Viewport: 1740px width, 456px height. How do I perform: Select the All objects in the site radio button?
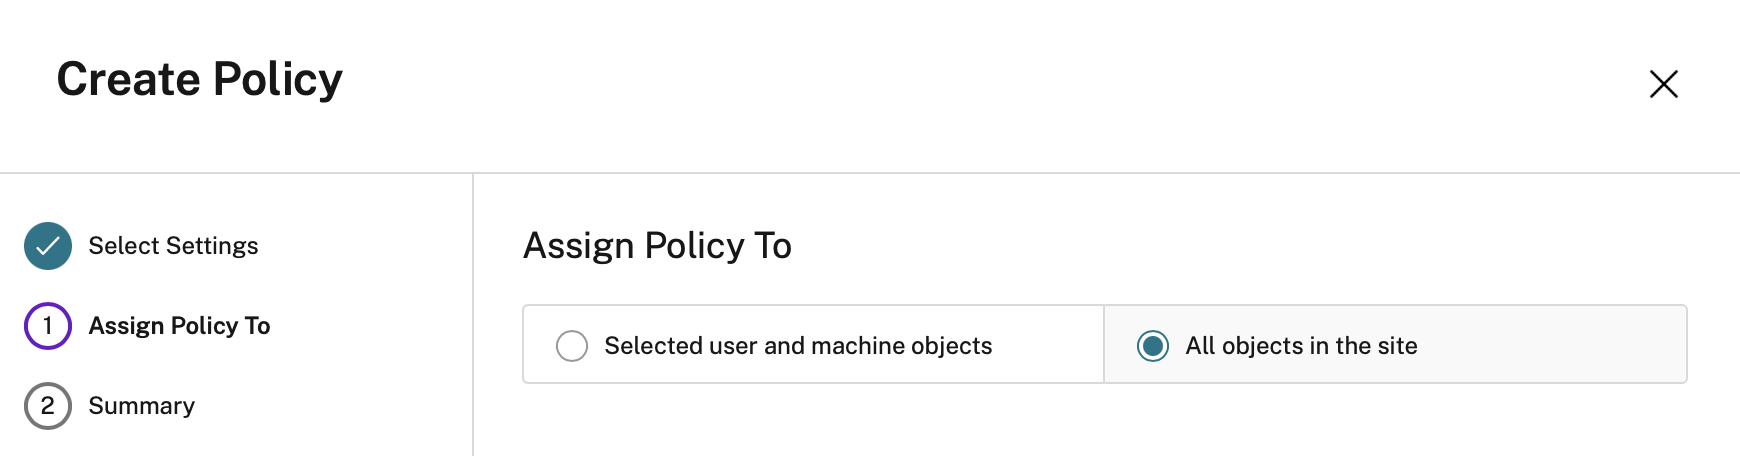tap(1152, 346)
